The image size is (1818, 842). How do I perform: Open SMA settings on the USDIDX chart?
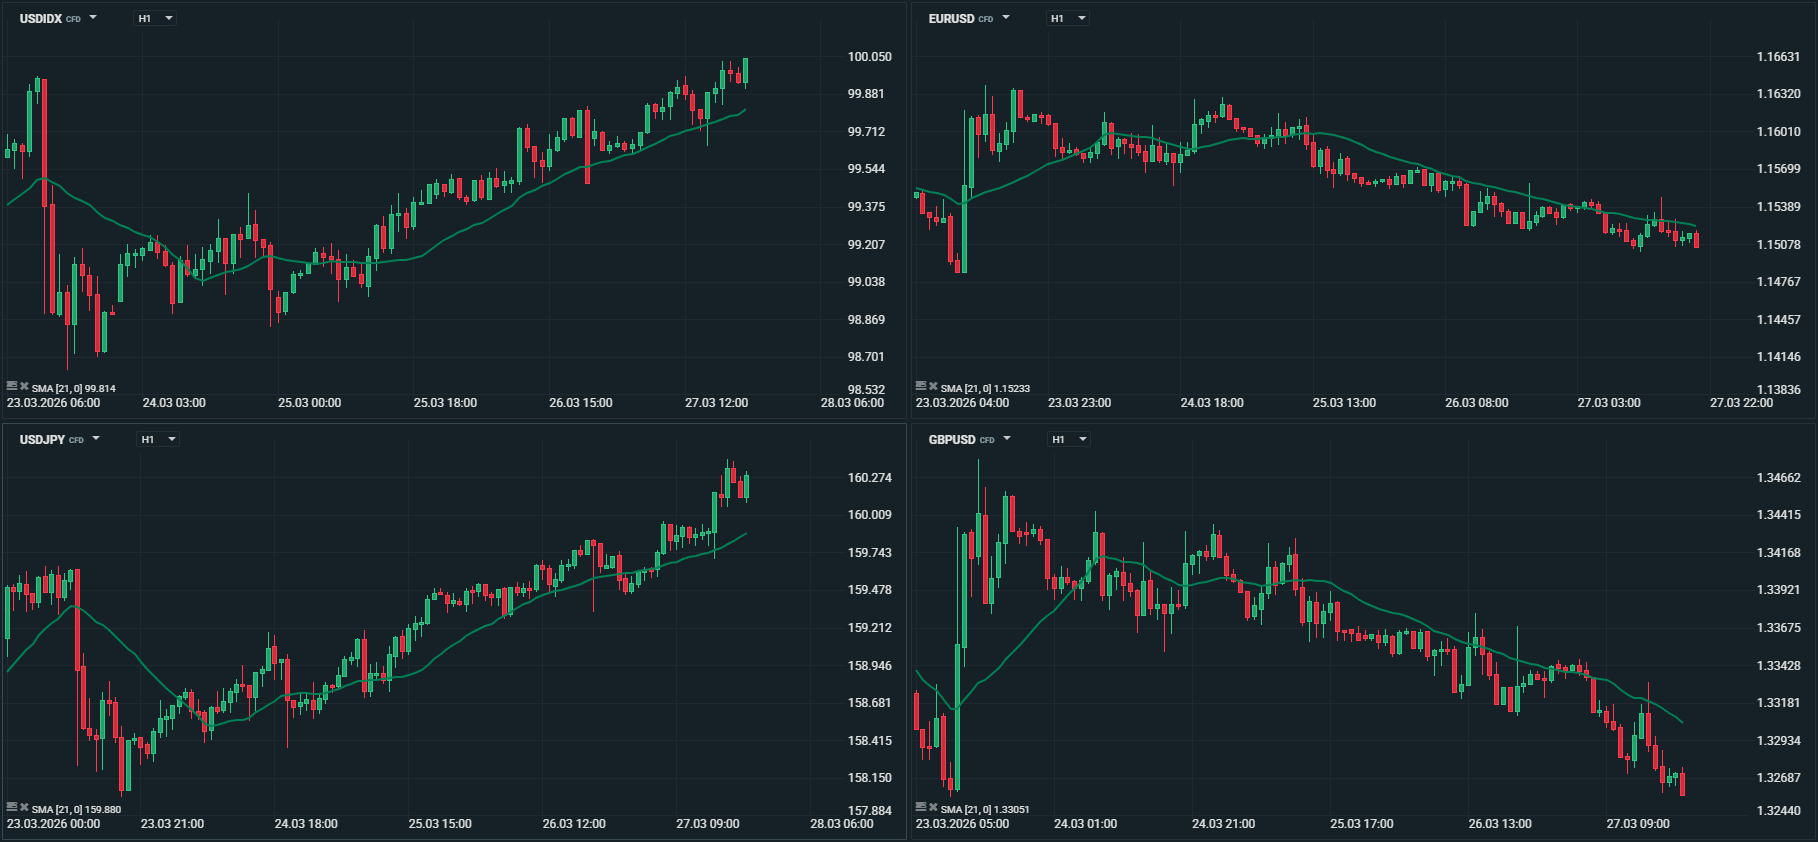click(12, 386)
